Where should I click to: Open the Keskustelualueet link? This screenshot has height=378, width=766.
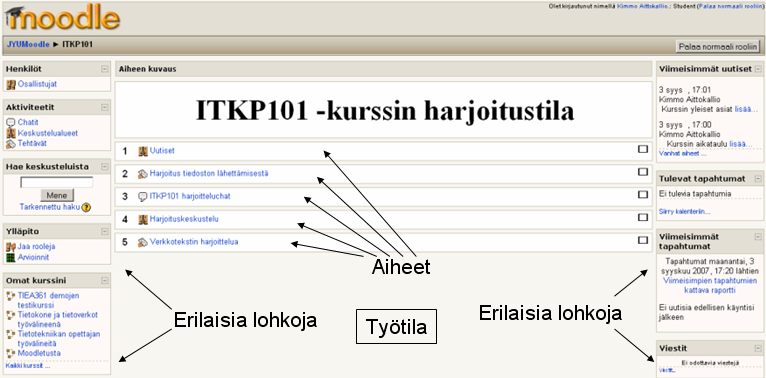47,133
